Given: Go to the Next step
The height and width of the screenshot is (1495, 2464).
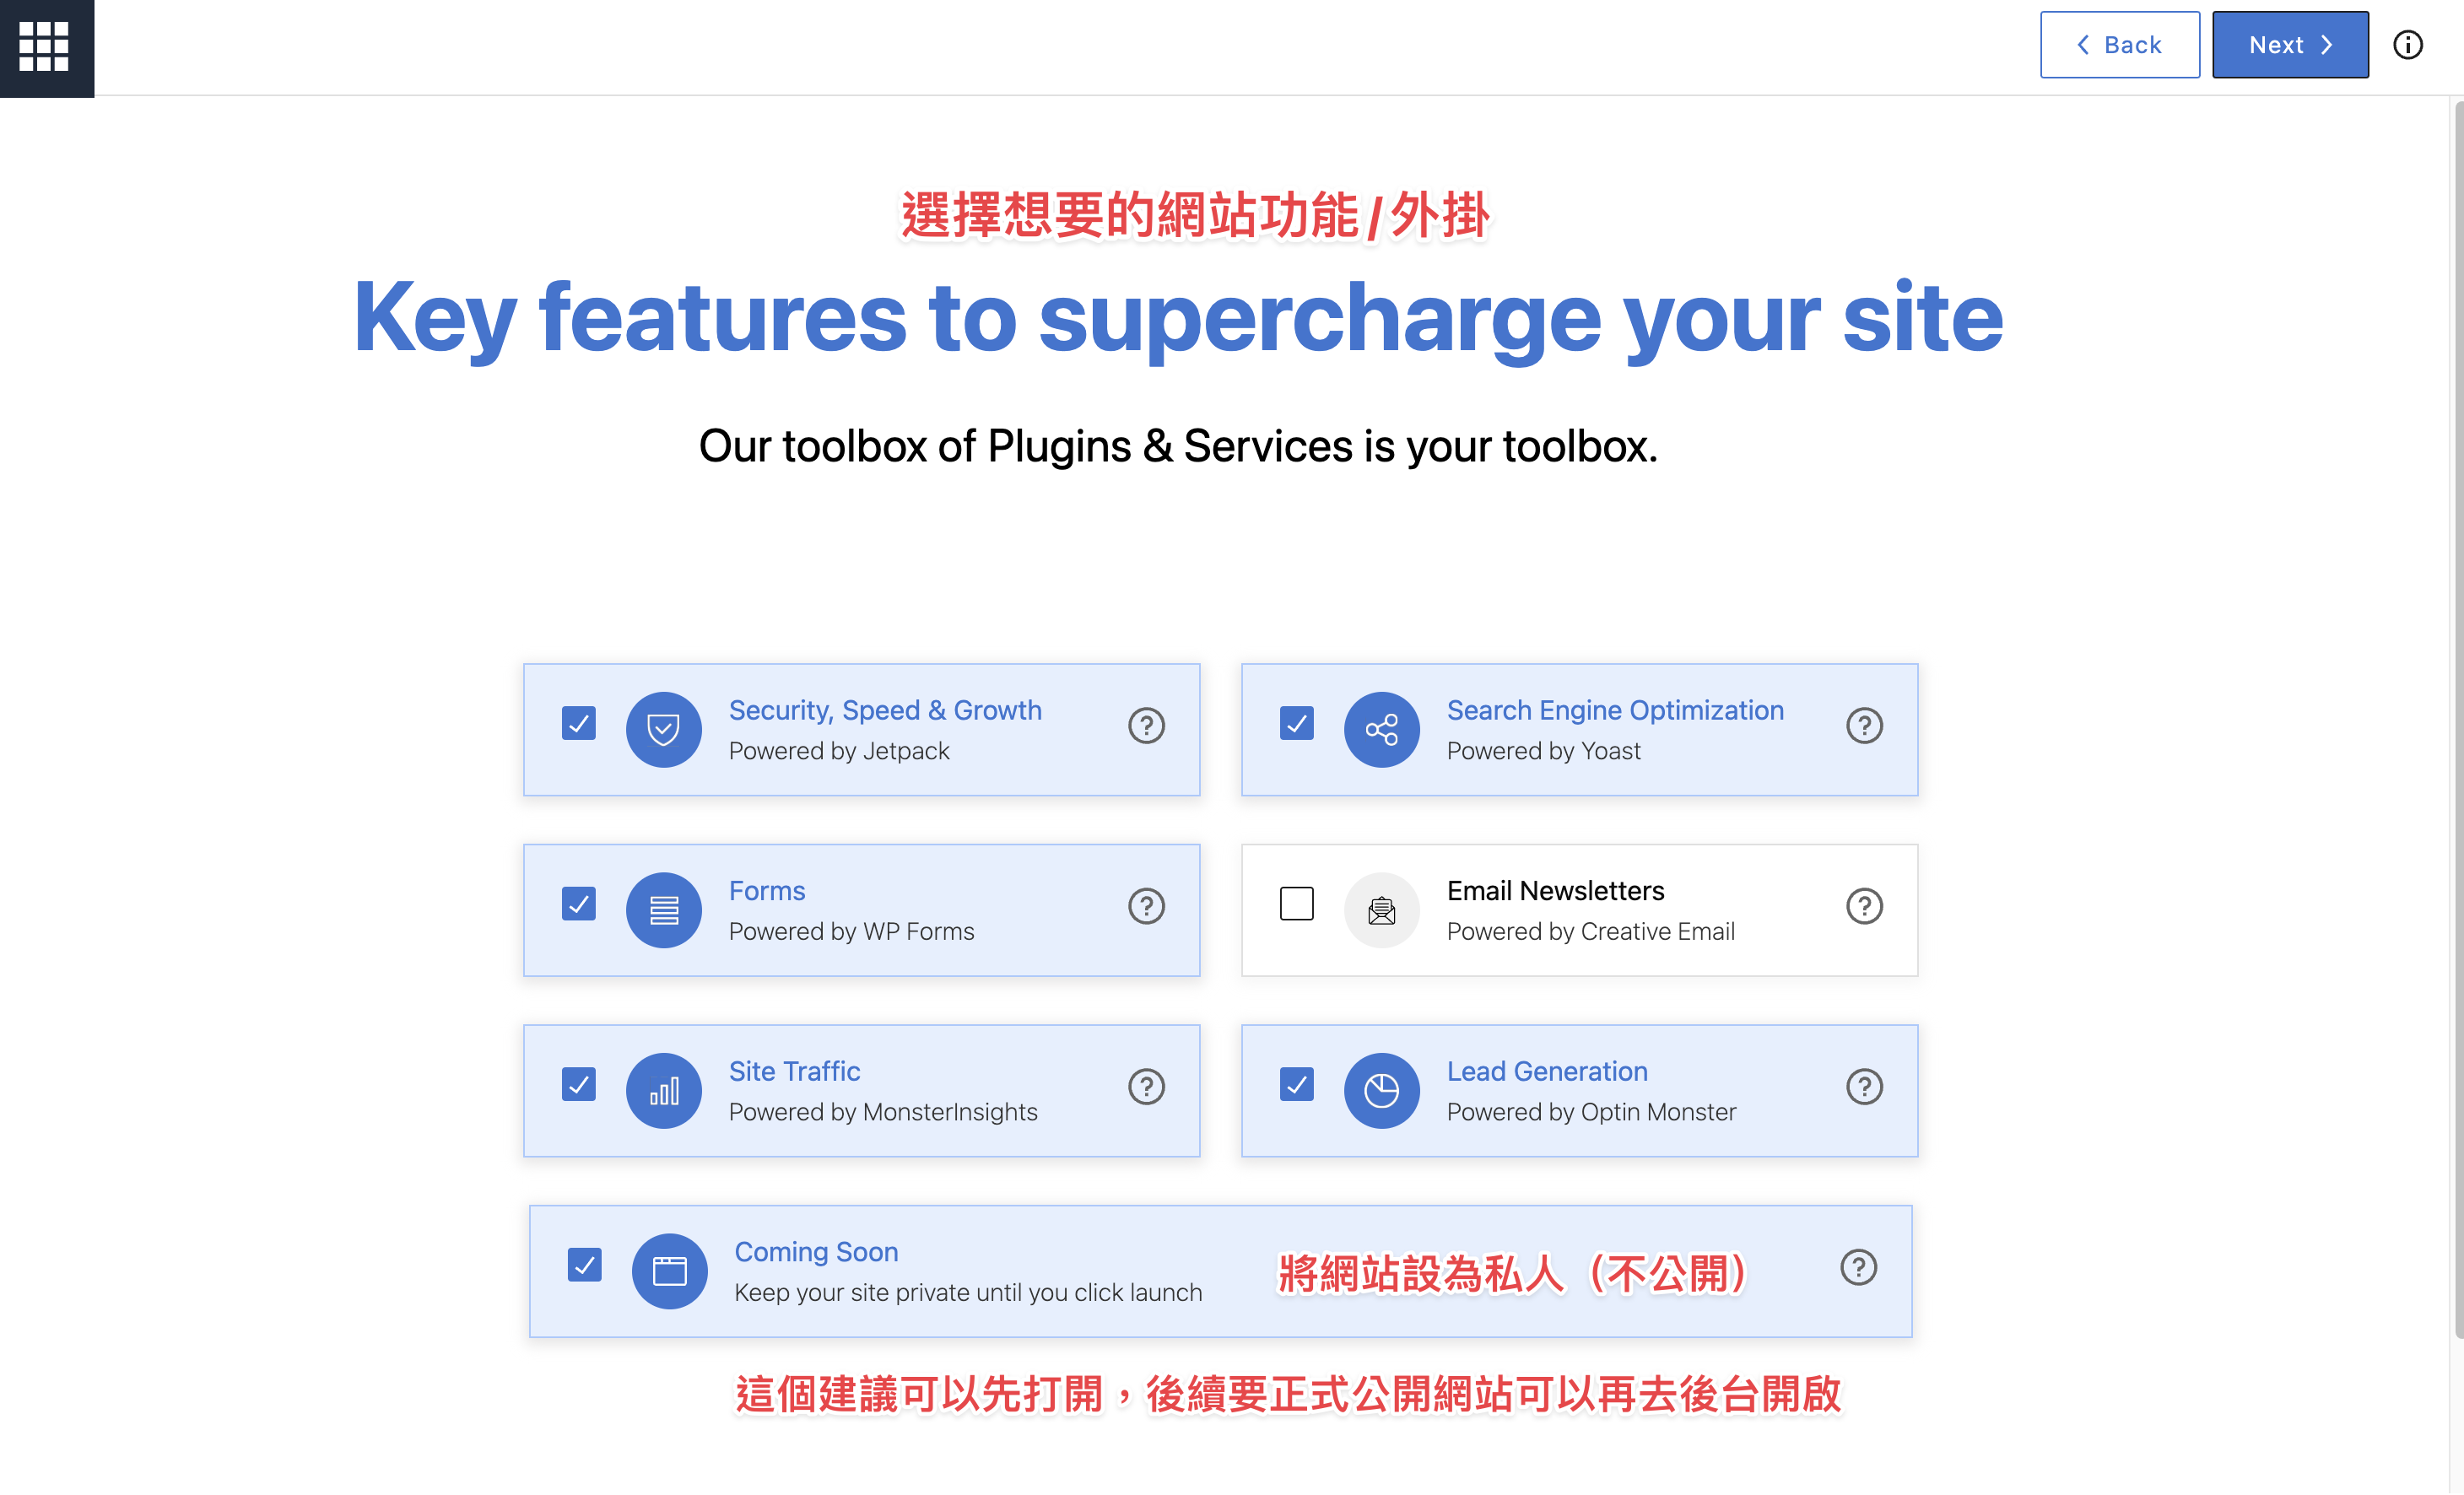Looking at the screenshot, I should (2289, 45).
